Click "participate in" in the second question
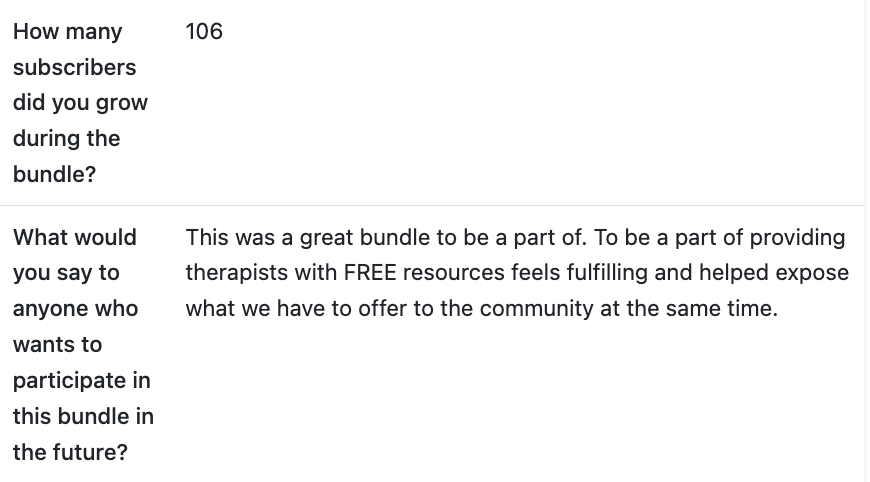The image size is (870, 482). 81,380
